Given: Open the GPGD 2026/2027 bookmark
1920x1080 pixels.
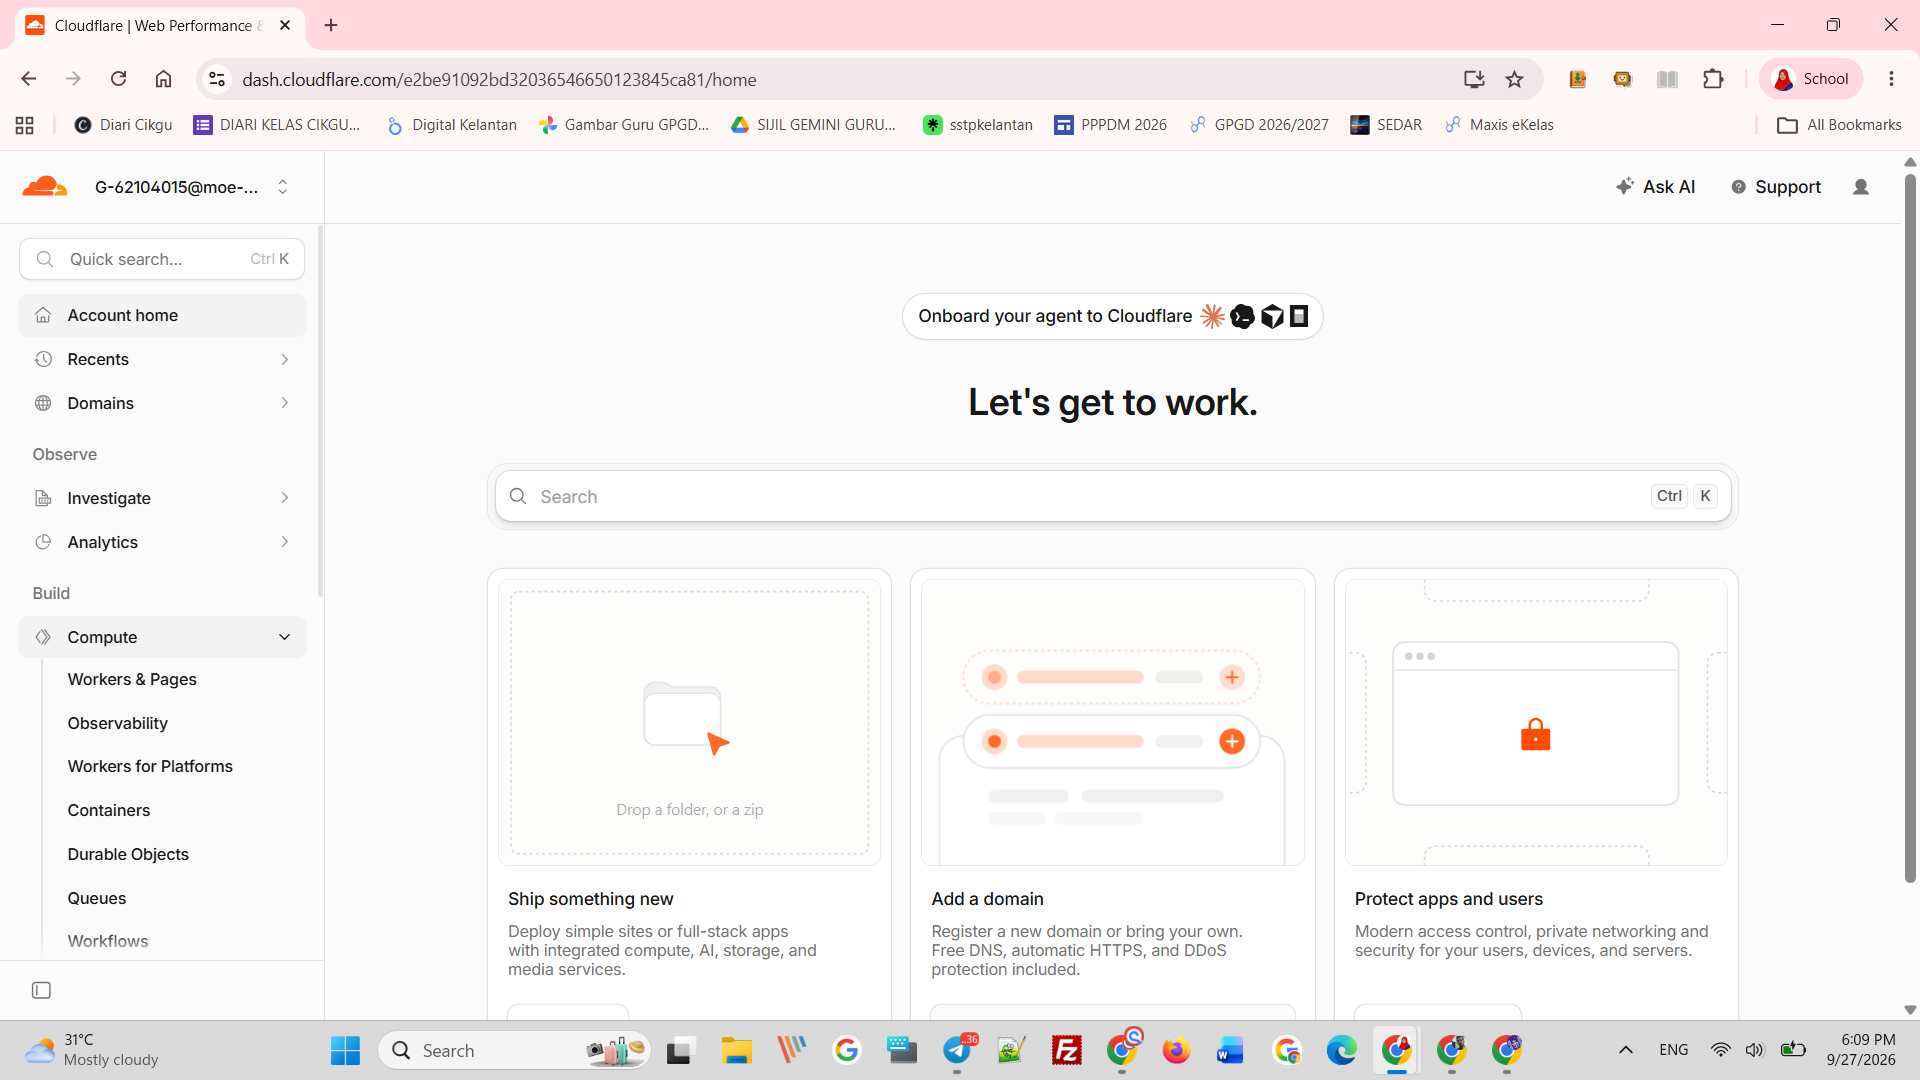Looking at the screenshot, I should (1258, 125).
